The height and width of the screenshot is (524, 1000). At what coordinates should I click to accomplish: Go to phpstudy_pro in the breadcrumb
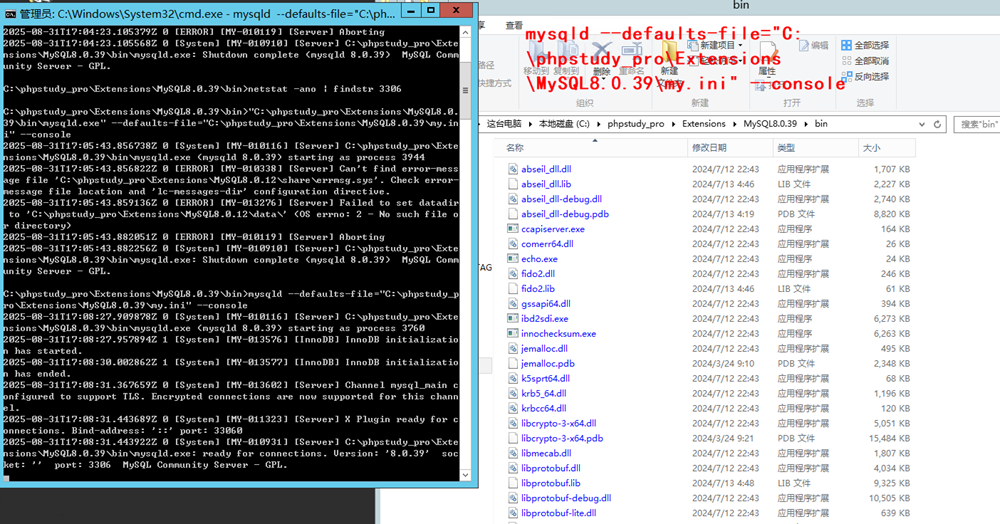[x=636, y=124]
